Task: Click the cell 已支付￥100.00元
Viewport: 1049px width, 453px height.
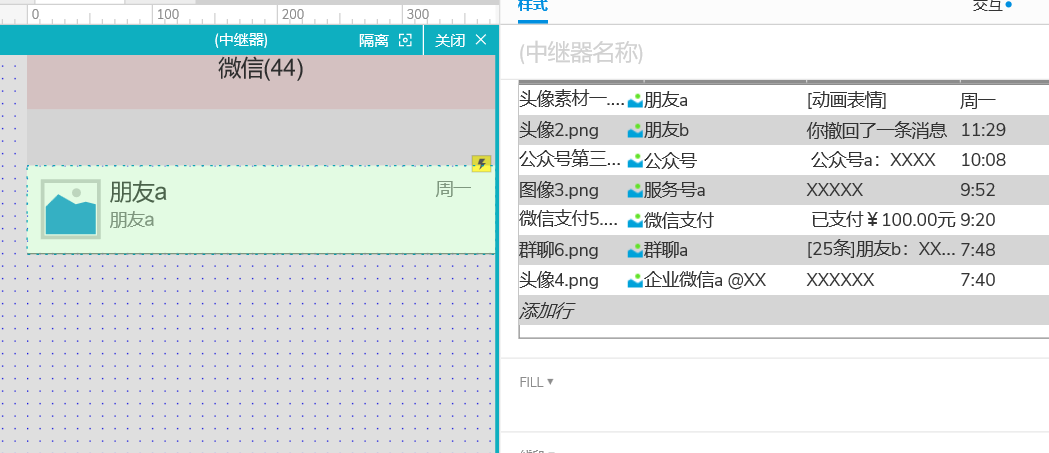Action: [x=883, y=219]
